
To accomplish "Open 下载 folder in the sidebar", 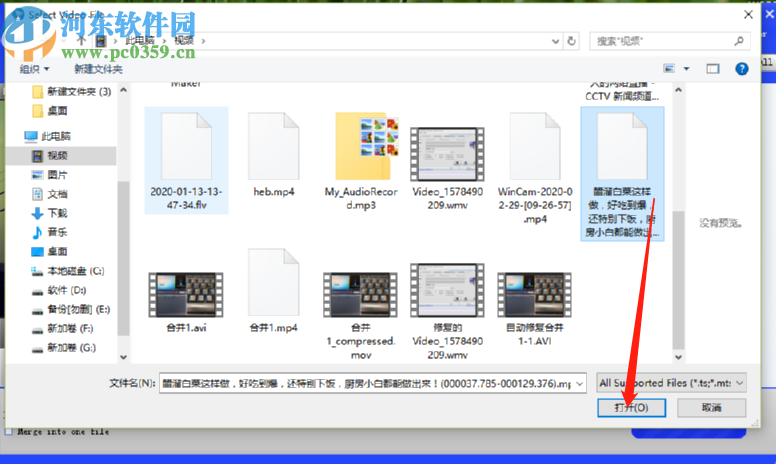I will 49,213.
